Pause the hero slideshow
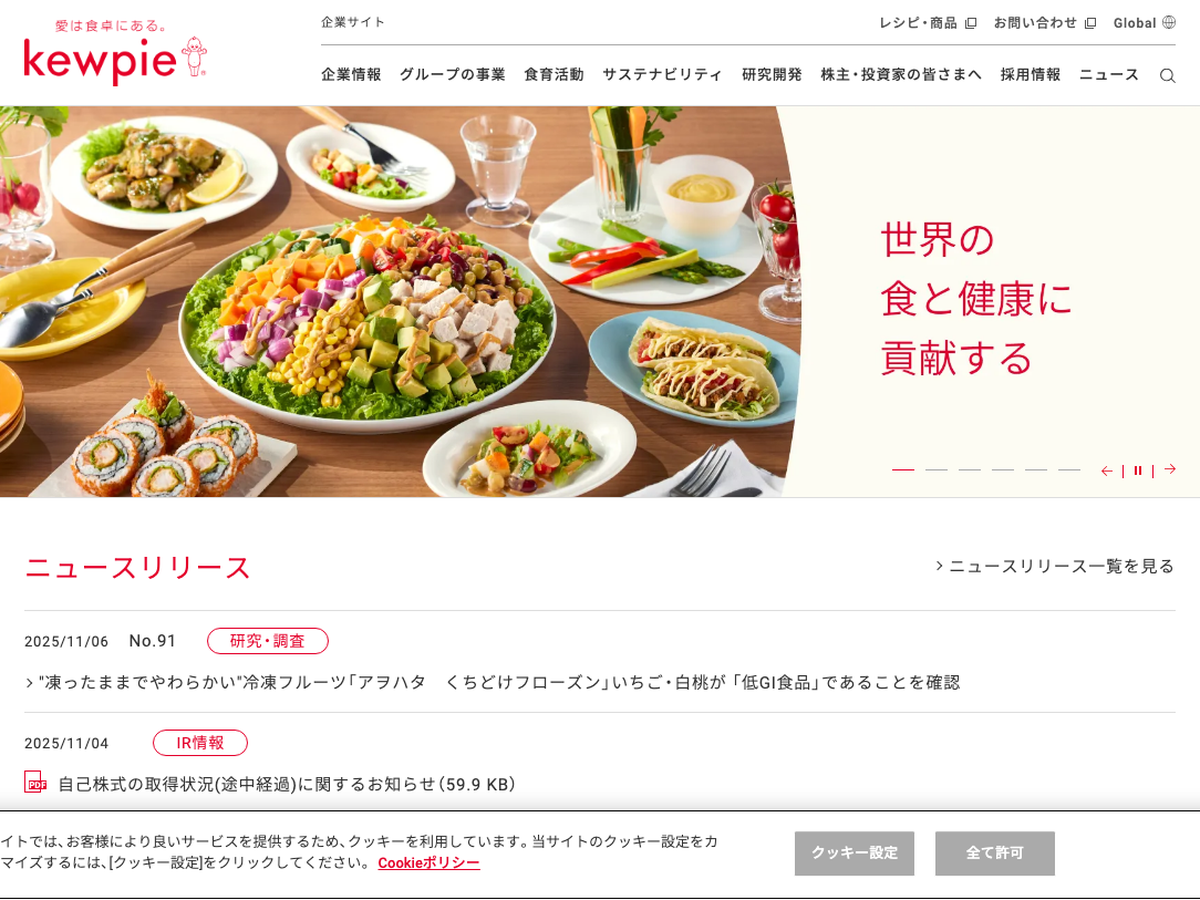The height and width of the screenshot is (900, 1200). click(x=1138, y=470)
